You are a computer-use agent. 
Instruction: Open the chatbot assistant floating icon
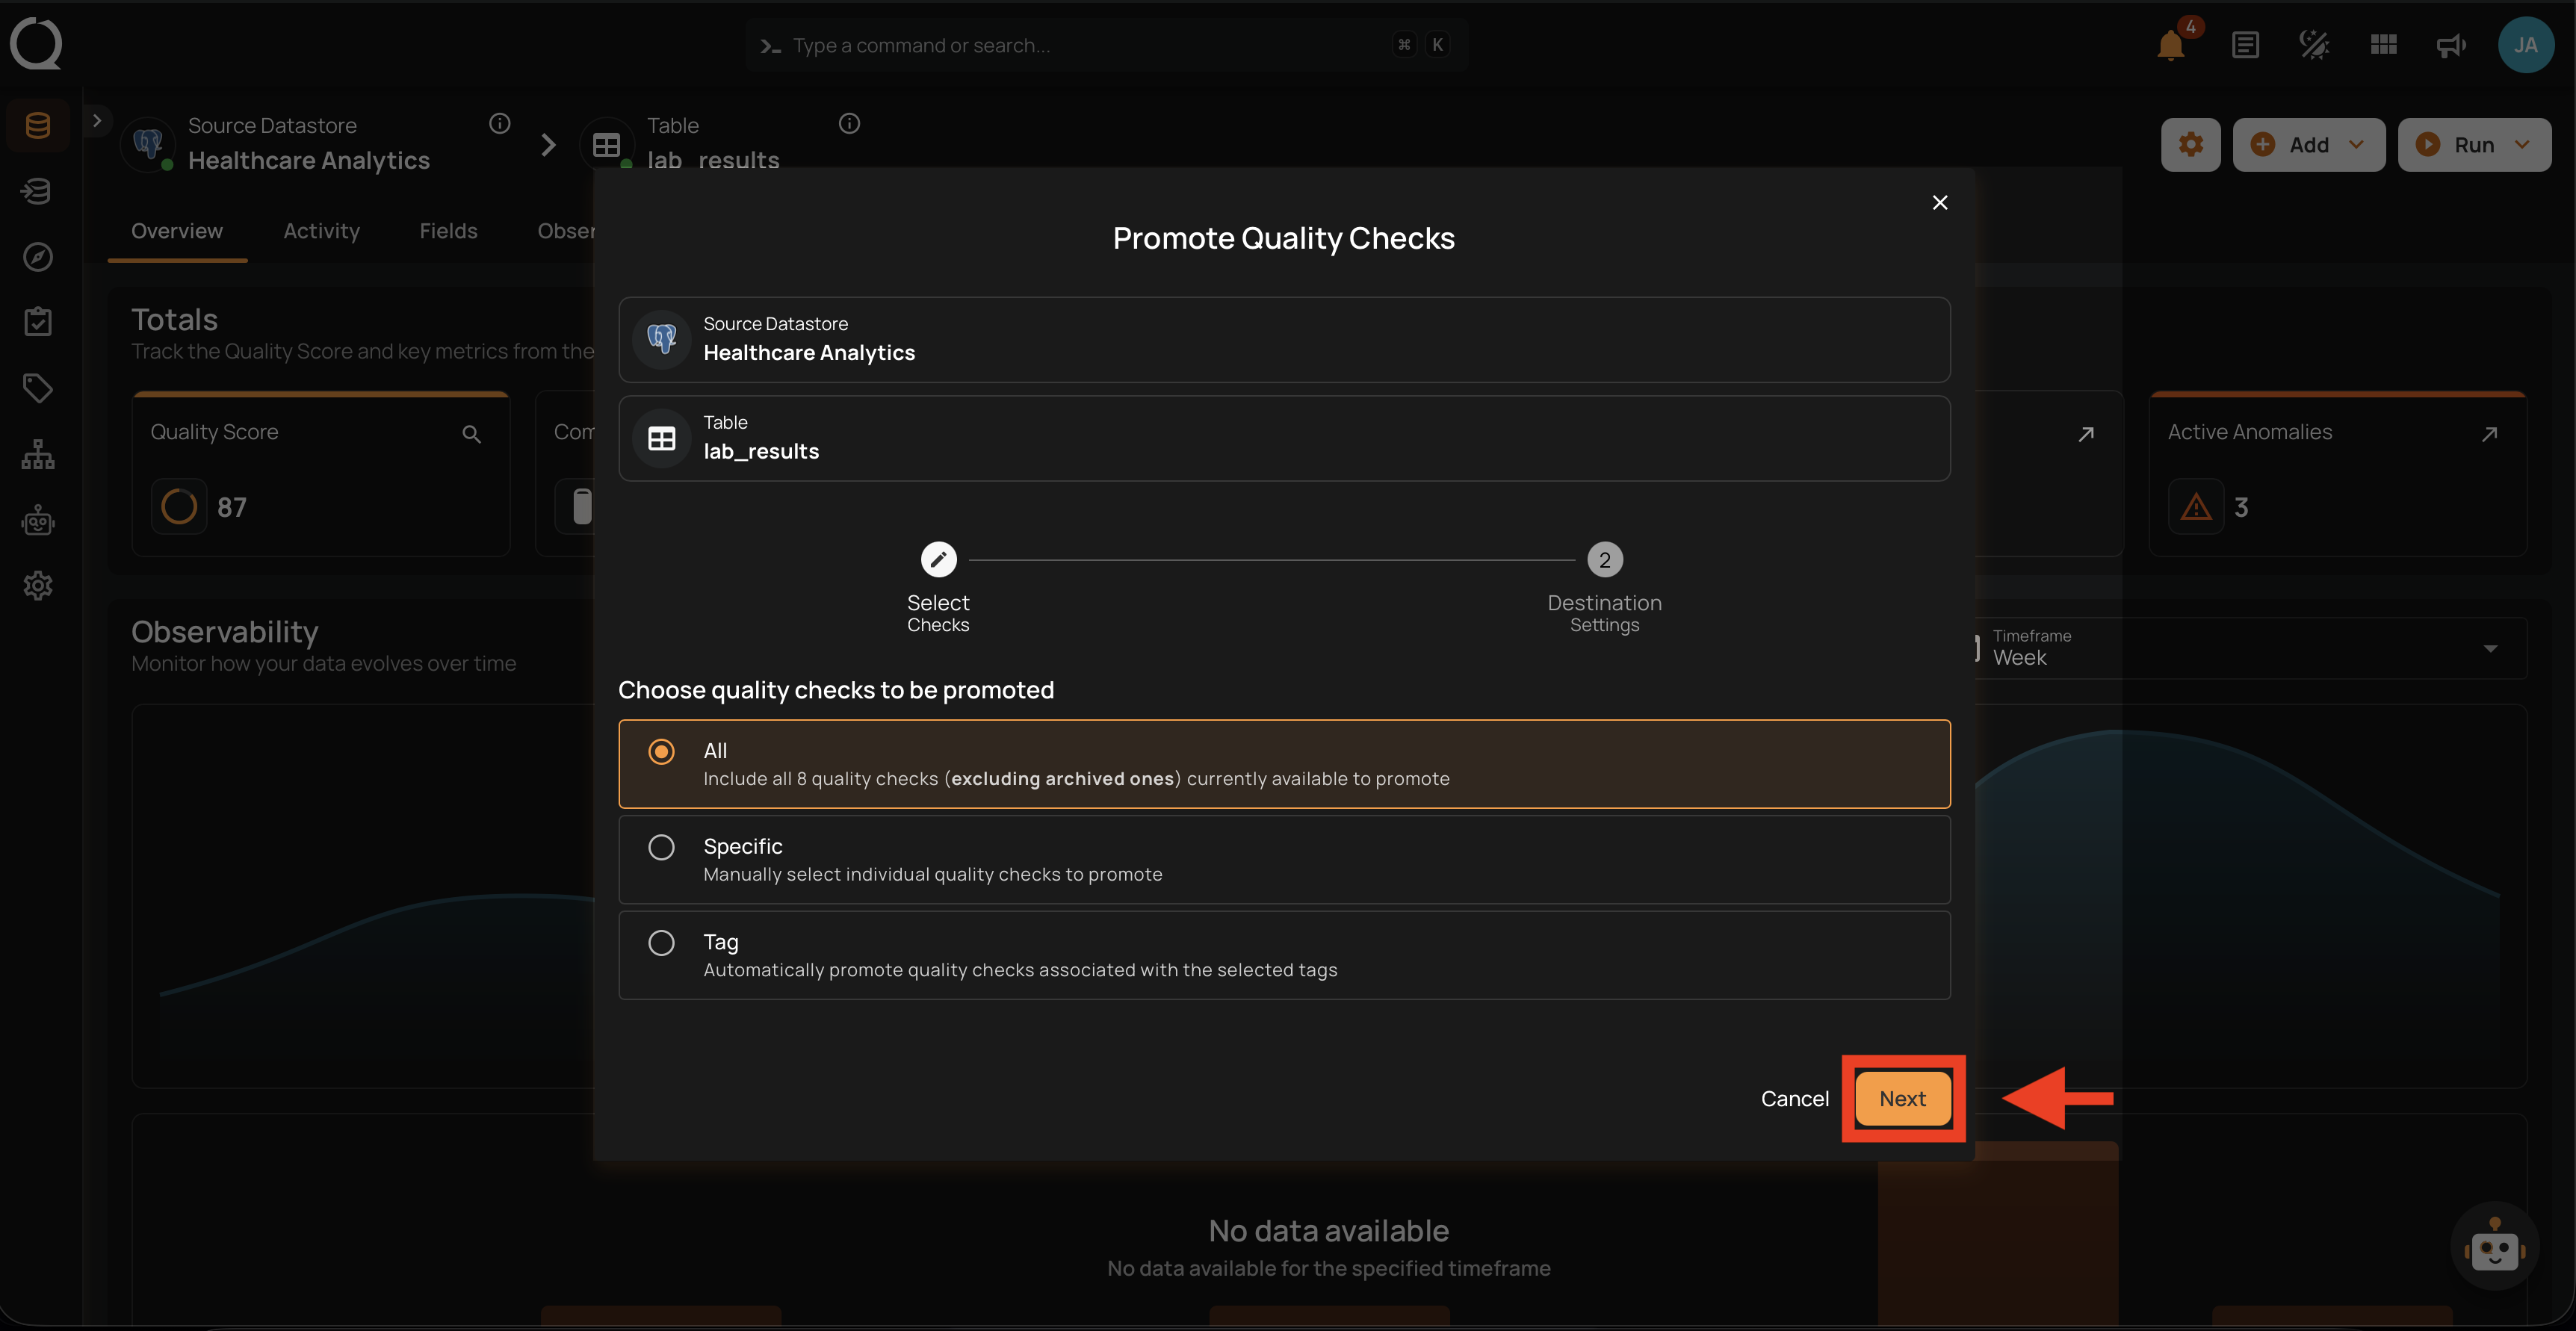click(2495, 1246)
